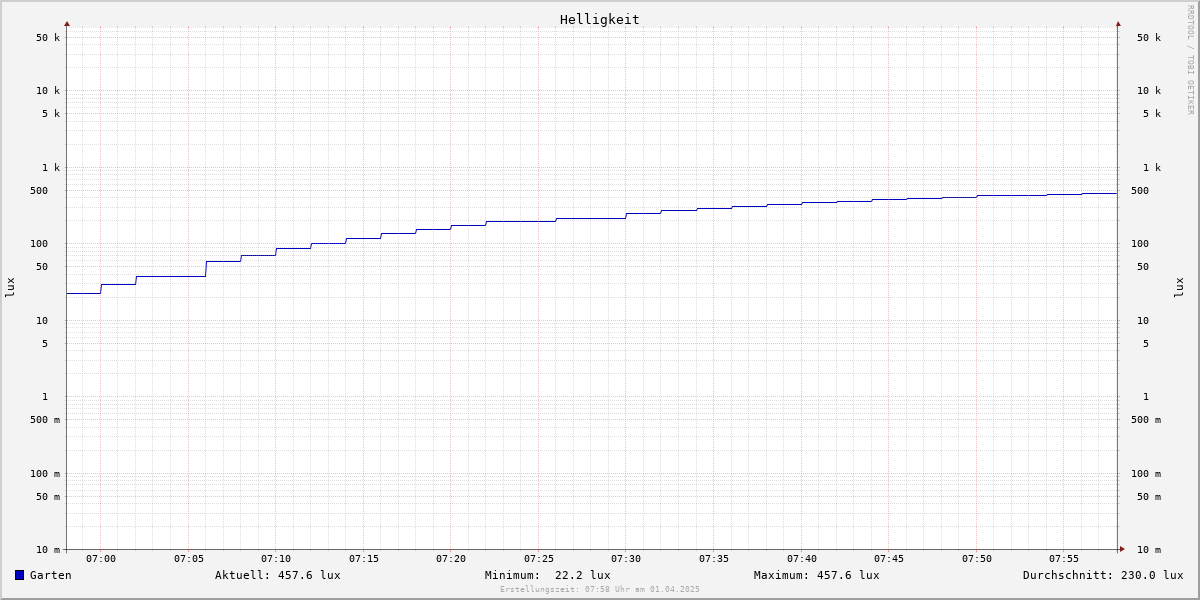The height and width of the screenshot is (600, 1200).
Task: Click the right axis '500 m' label
Action: [x=1146, y=420]
